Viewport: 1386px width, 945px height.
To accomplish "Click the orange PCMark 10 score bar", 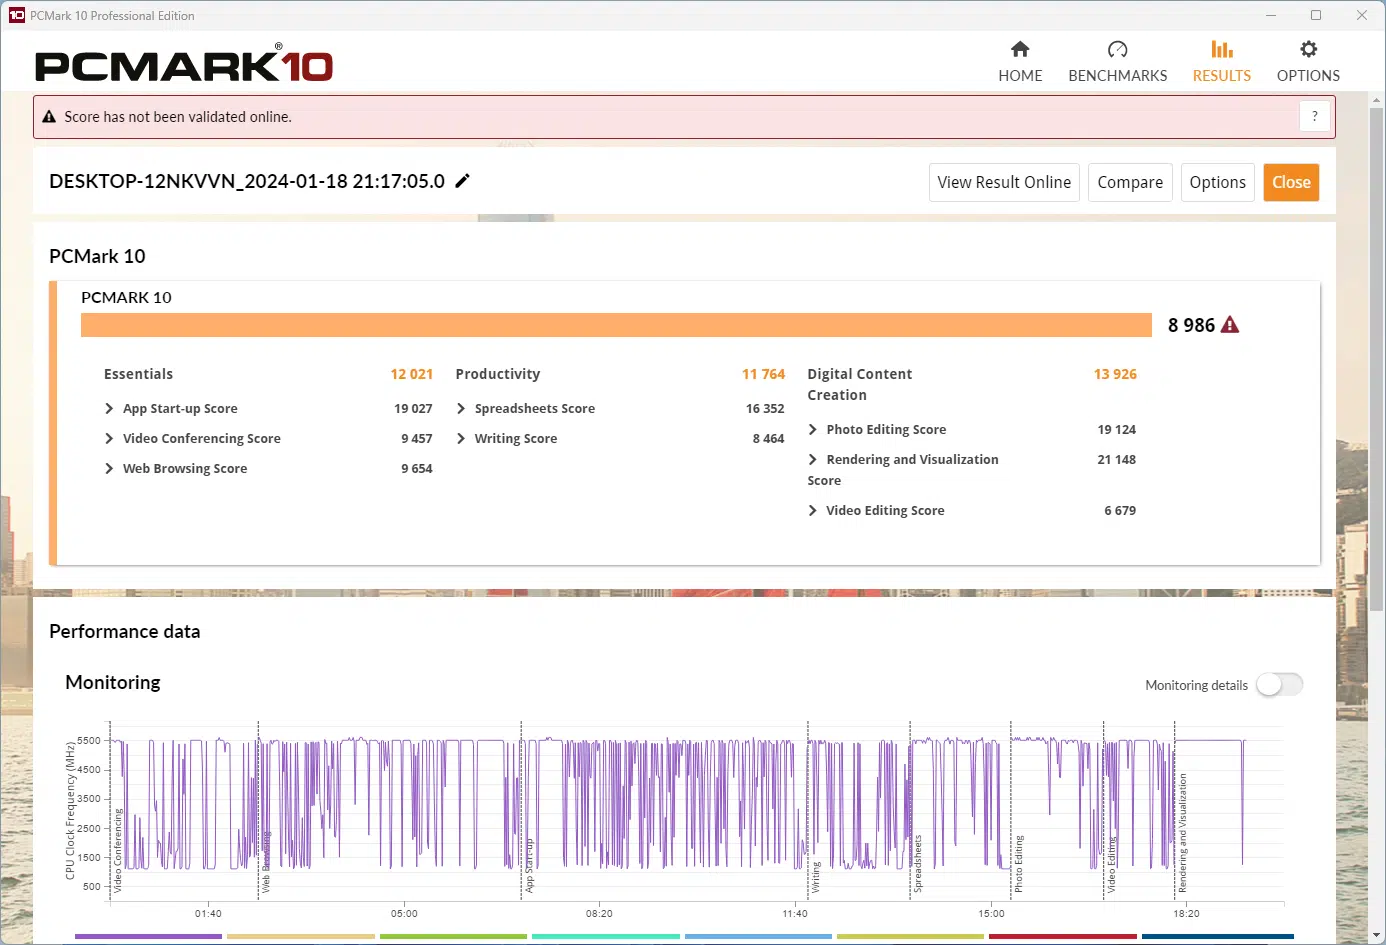I will (616, 325).
